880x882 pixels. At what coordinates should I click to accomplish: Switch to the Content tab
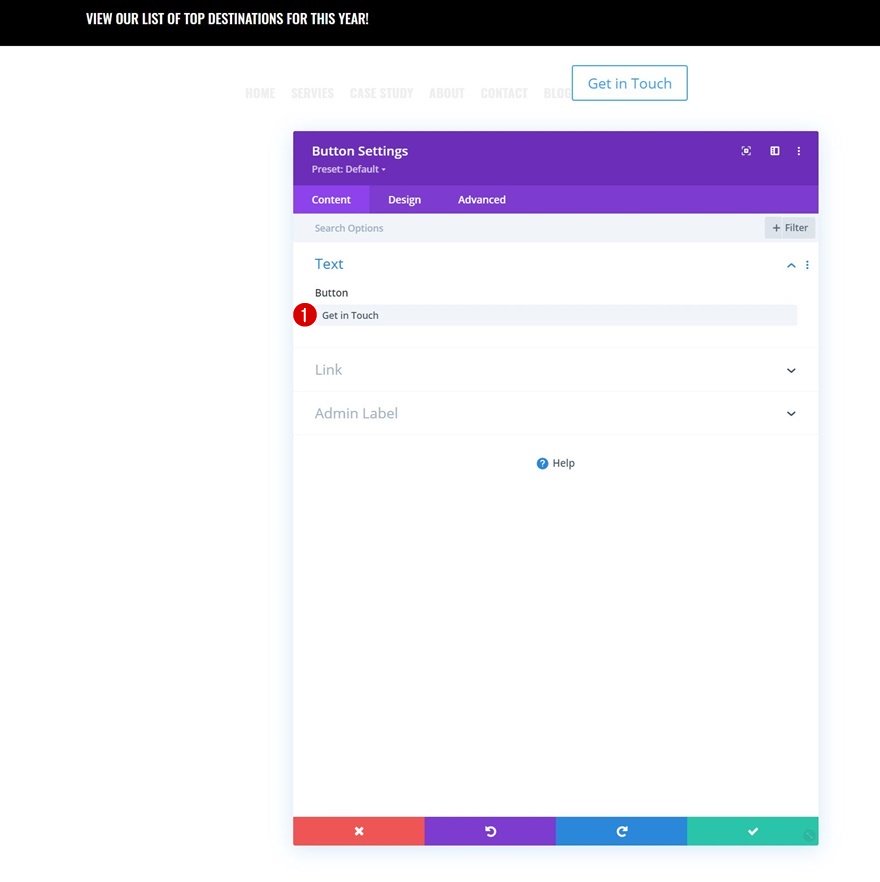[x=331, y=200]
